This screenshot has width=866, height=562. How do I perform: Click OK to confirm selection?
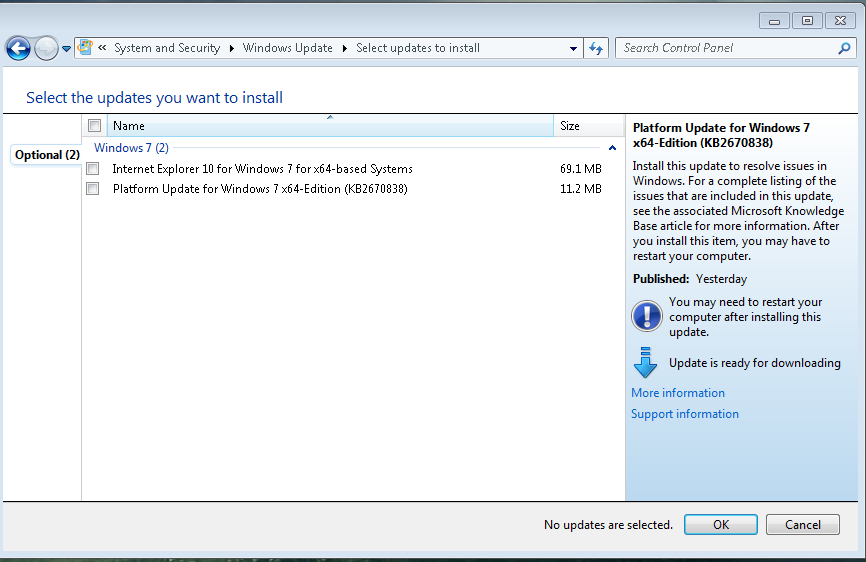coord(721,524)
